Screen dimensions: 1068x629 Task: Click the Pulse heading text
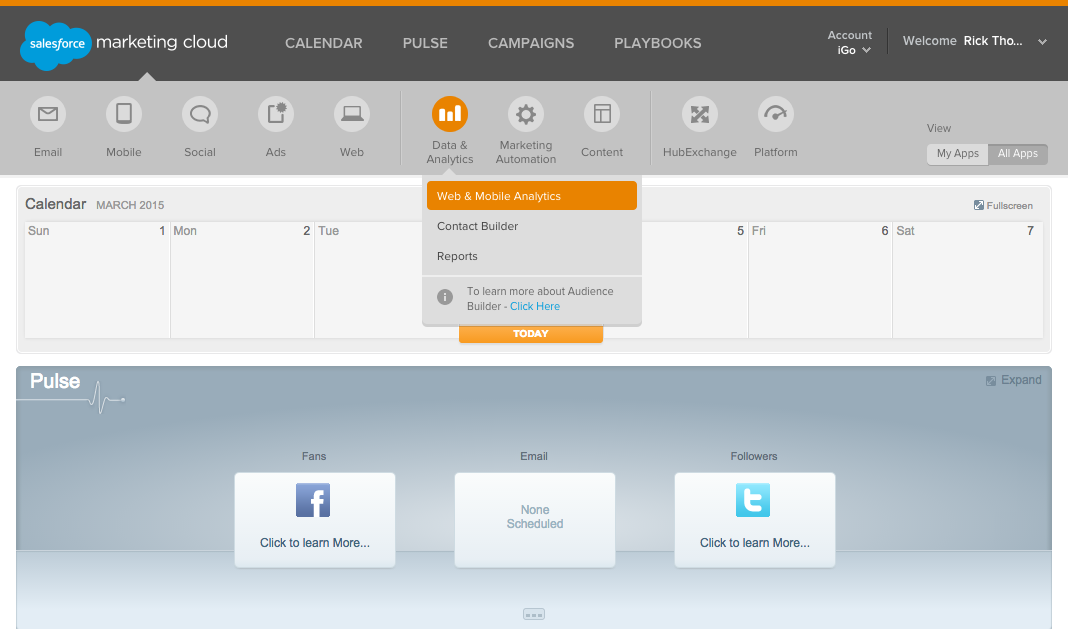click(x=55, y=381)
